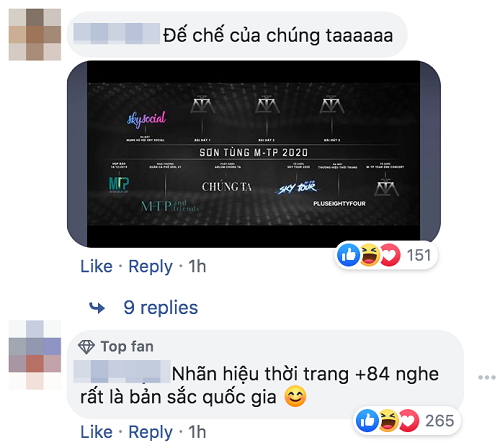This screenshot has height=448, width=500.
Task: Reply to the 'Nhãn hiệu thời trang +84' comment
Action: click(150, 432)
